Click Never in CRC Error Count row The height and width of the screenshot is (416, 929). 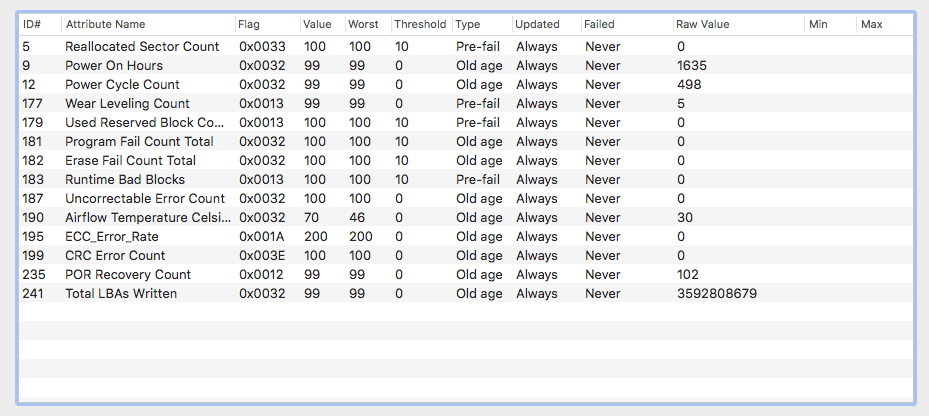click(603, 255)
